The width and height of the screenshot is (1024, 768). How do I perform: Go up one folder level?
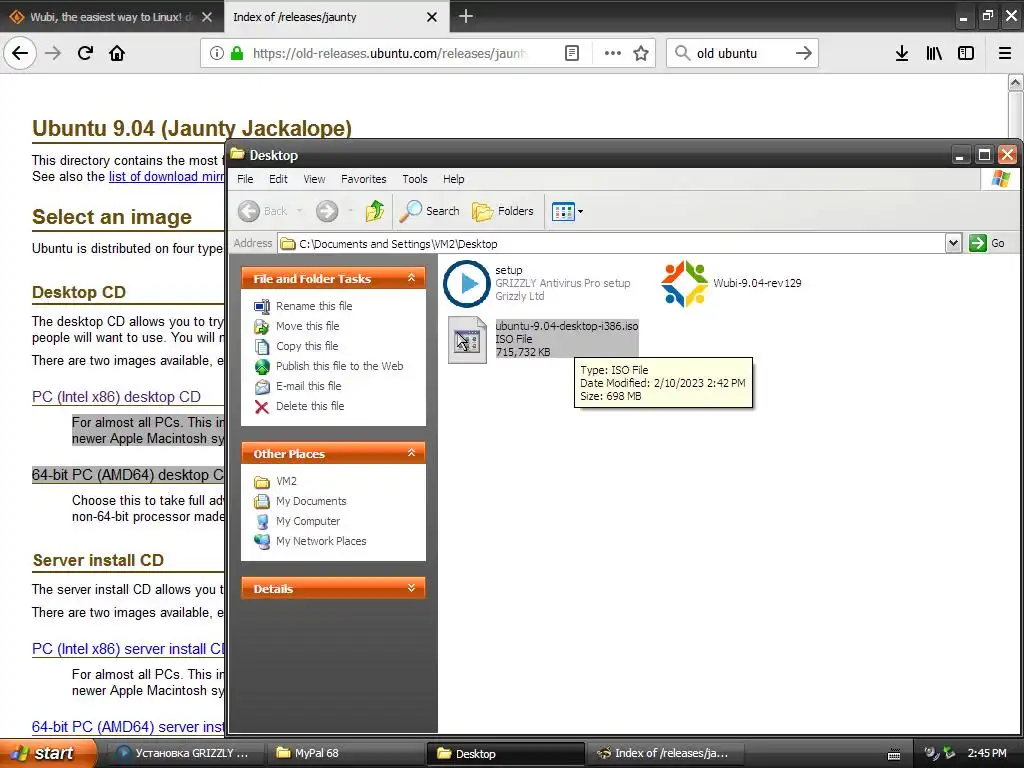[375, 211]
